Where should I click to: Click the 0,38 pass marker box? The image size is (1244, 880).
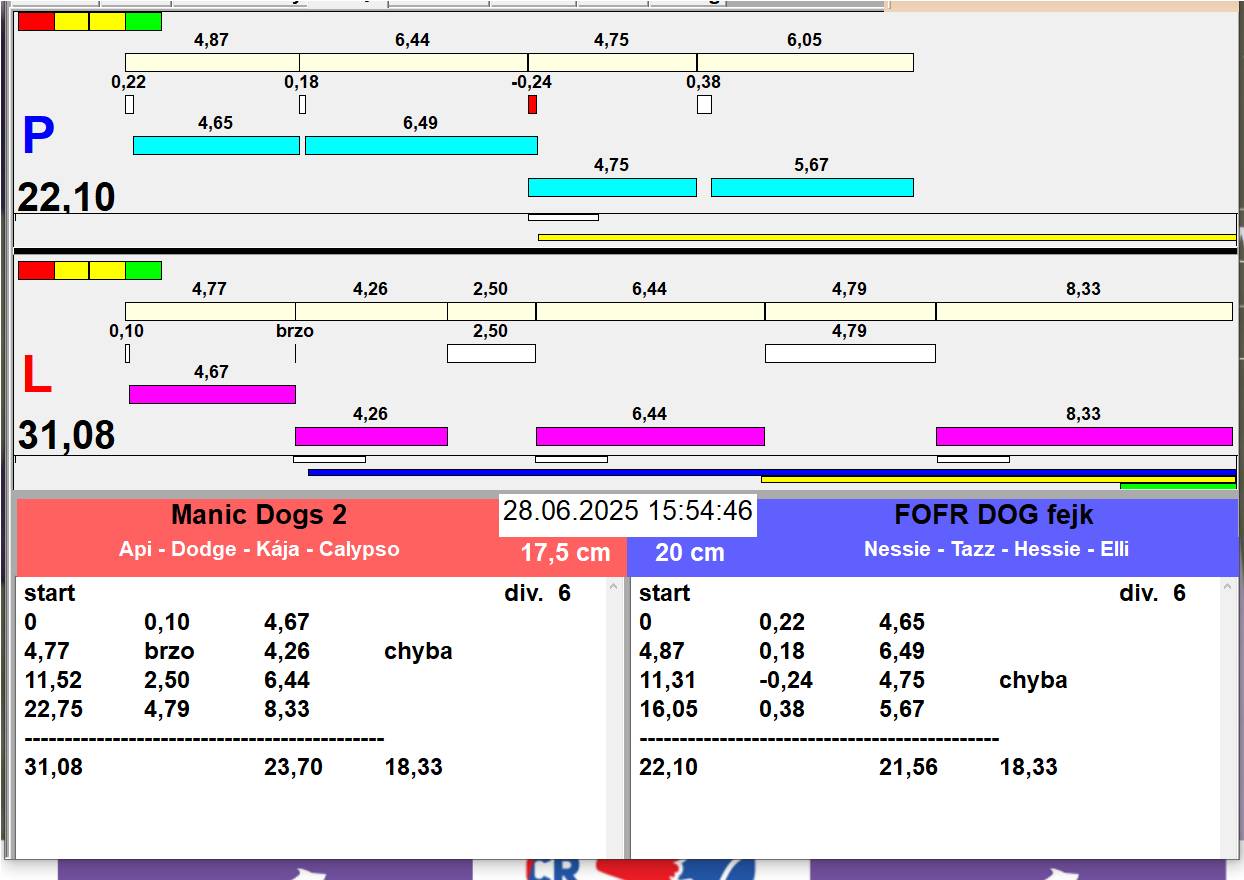pyautogui.click(x=704, y=104)
